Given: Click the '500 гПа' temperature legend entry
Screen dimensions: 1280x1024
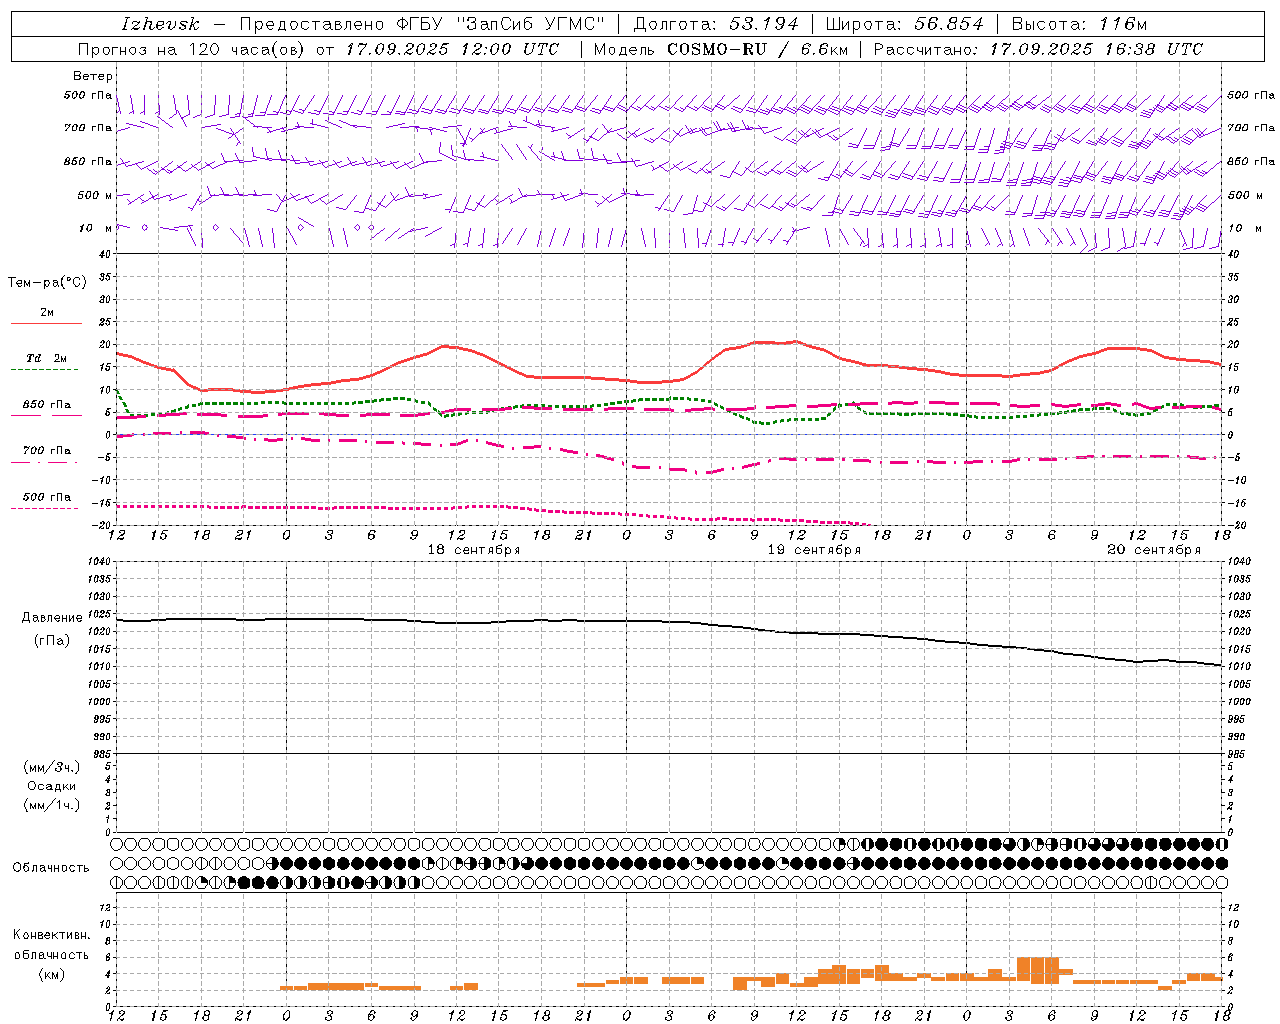Looking at the screenshot, I should pyautogui.click(x=47, y=497).
